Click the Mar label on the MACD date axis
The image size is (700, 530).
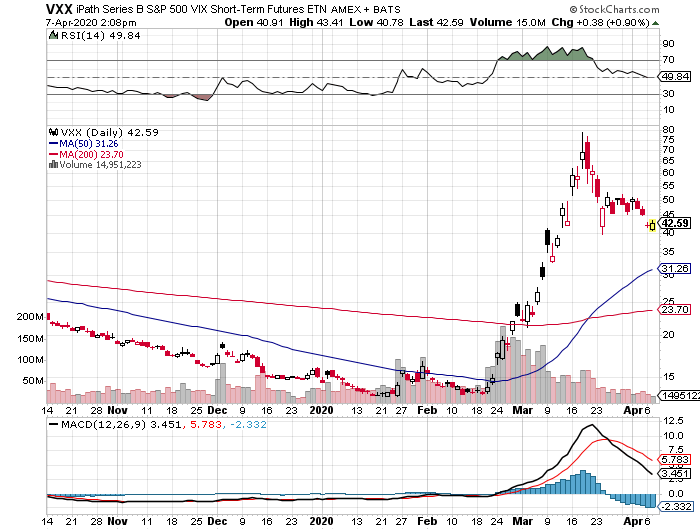tap(522, 521)
